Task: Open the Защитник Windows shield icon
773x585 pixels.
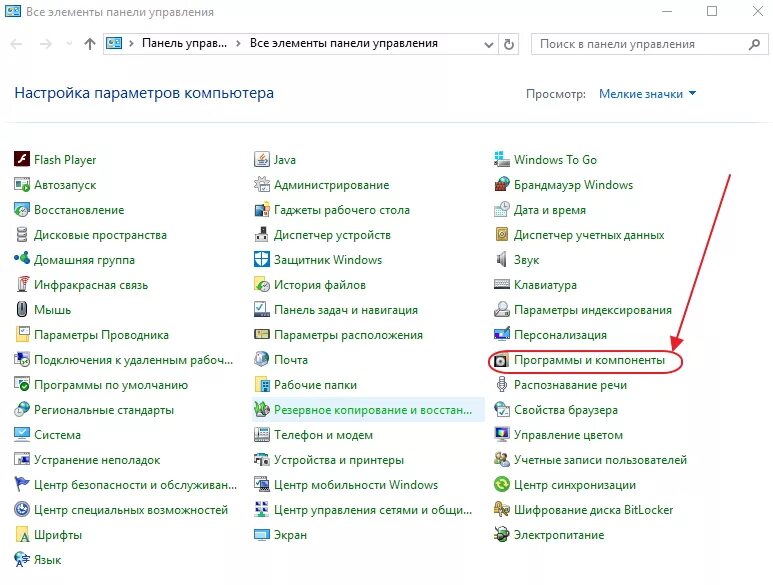Action: (x=262, y=260)
